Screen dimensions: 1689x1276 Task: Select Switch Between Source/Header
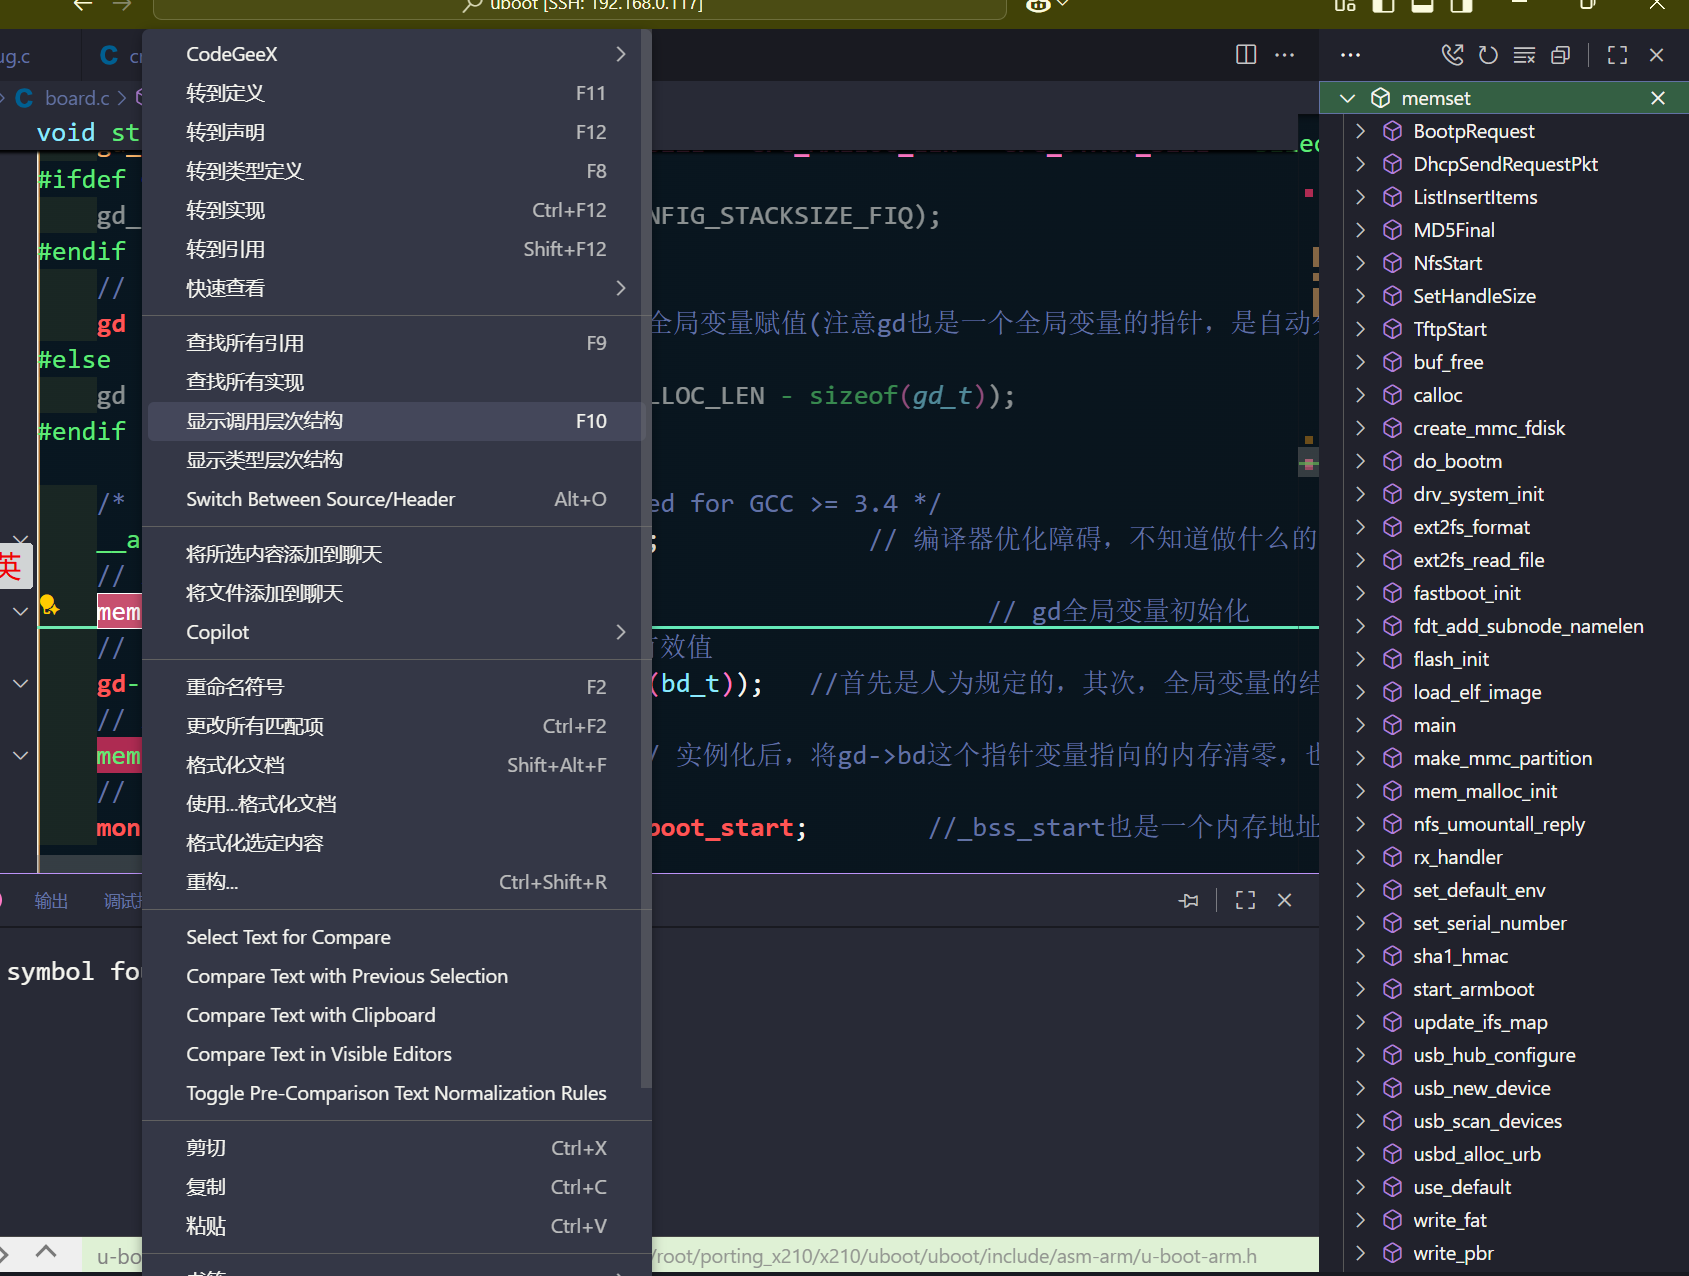[x=396, y=499]
